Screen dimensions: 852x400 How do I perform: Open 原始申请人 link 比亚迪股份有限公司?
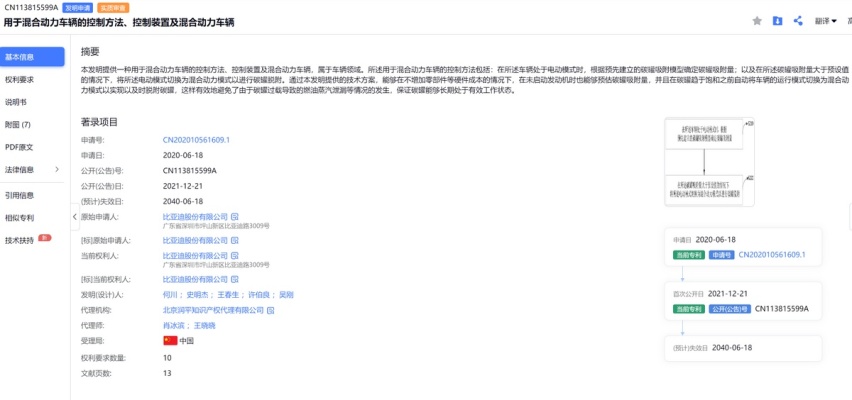coord(195,216)
